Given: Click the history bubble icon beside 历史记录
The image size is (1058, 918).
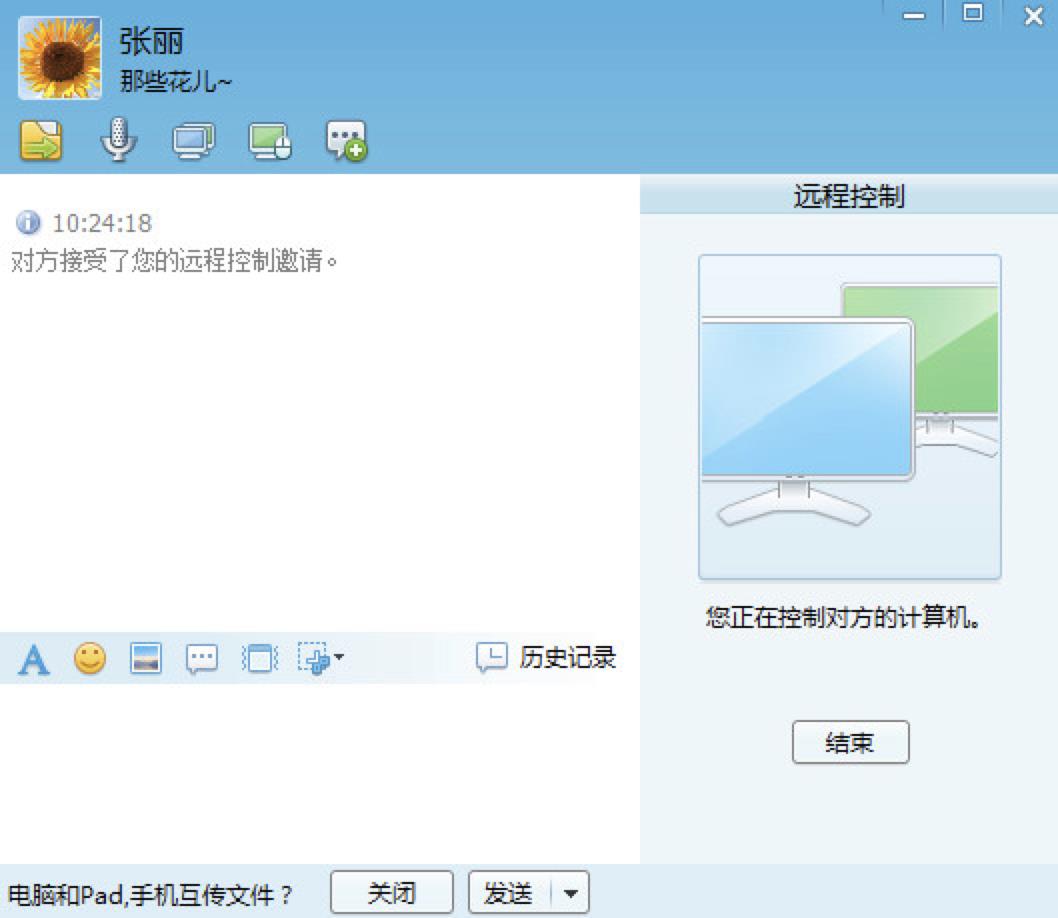Looking at the screenshot, I should coord(491,658).
